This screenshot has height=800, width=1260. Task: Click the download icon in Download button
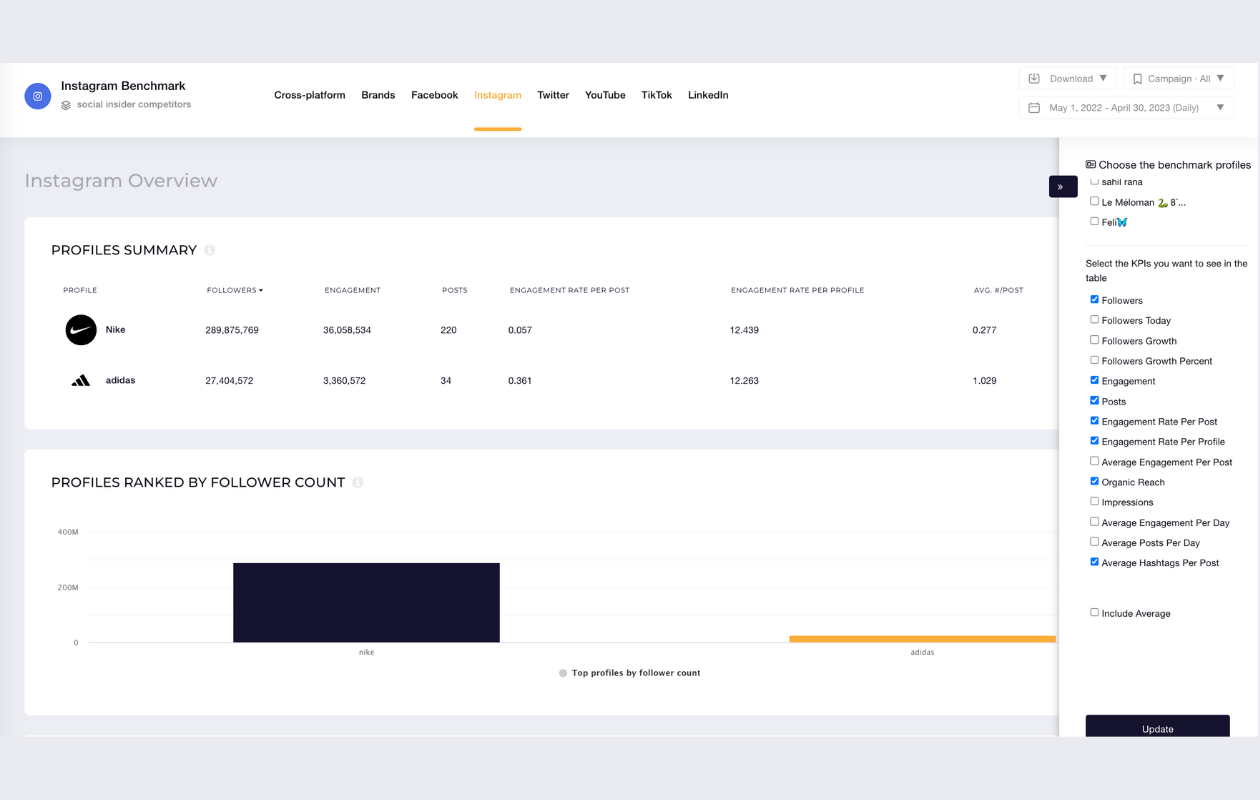pos(1034,78)
